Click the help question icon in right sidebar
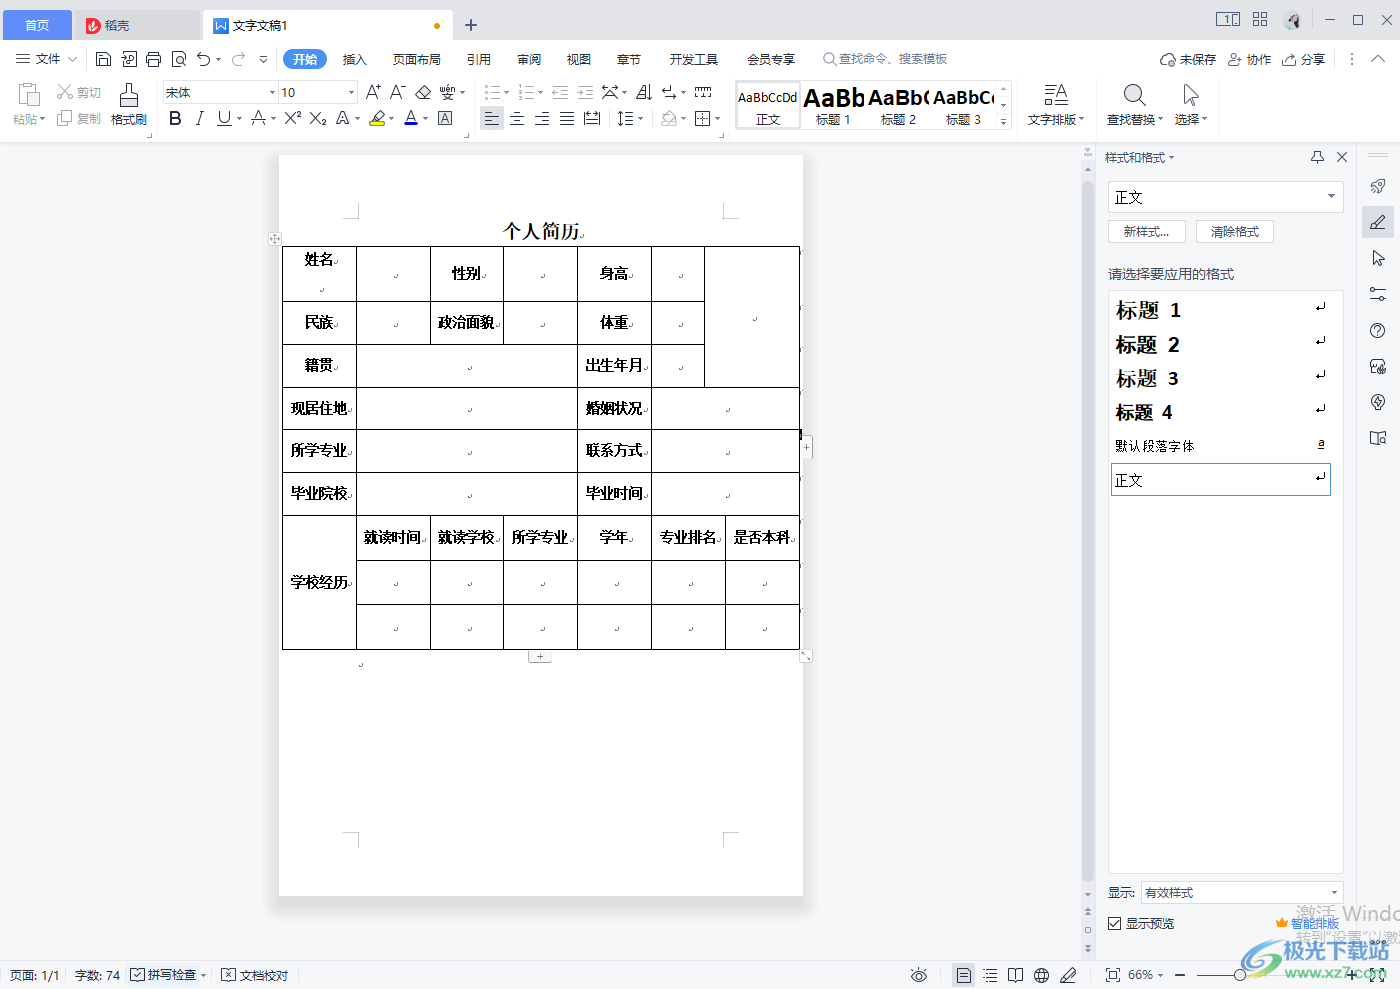1400x989 pixels. tap(1378, 331)
